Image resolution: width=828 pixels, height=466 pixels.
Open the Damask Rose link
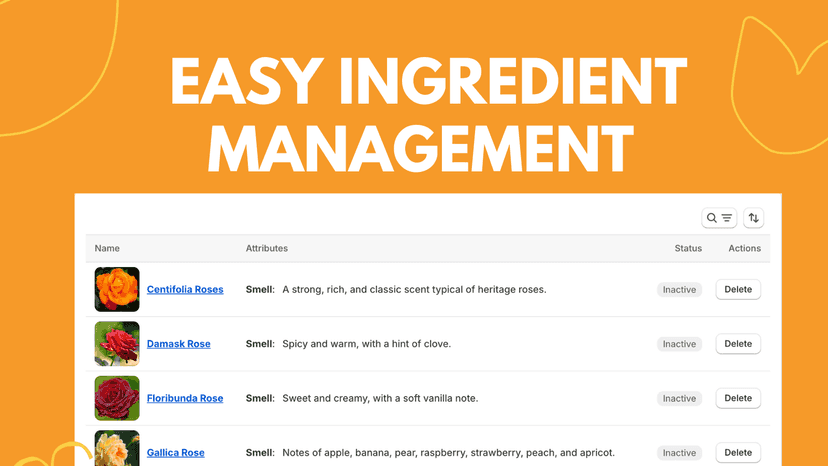tap(178, 344)
